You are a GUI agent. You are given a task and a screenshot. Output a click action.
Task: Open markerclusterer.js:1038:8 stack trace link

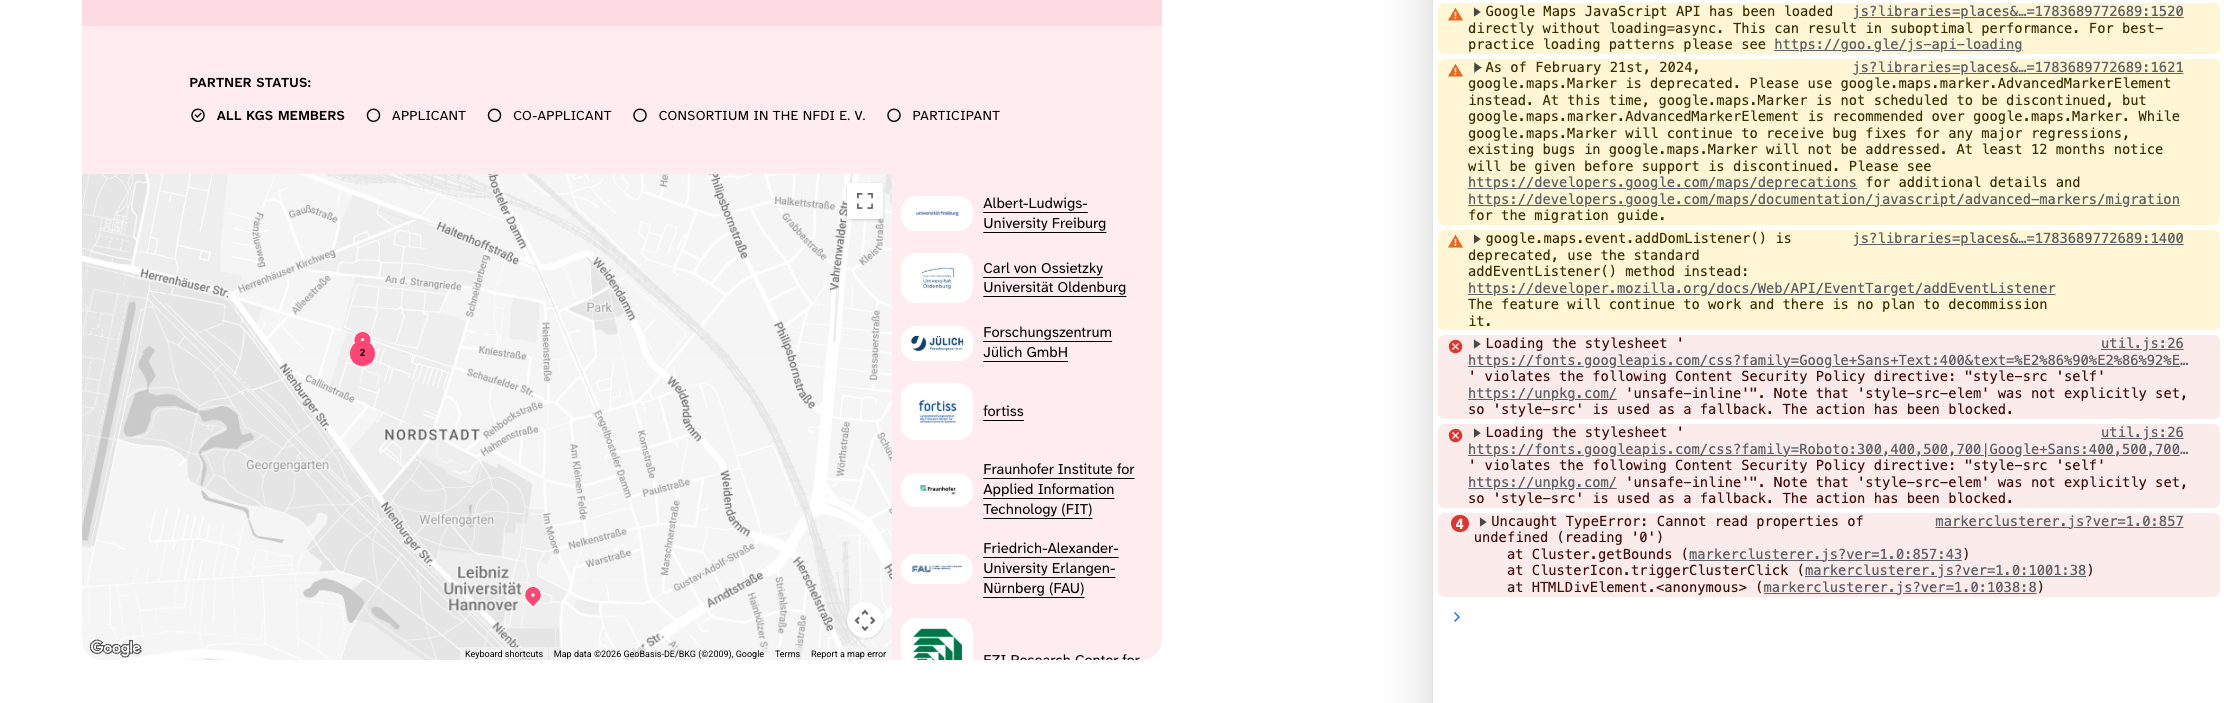click(1900, 588)
